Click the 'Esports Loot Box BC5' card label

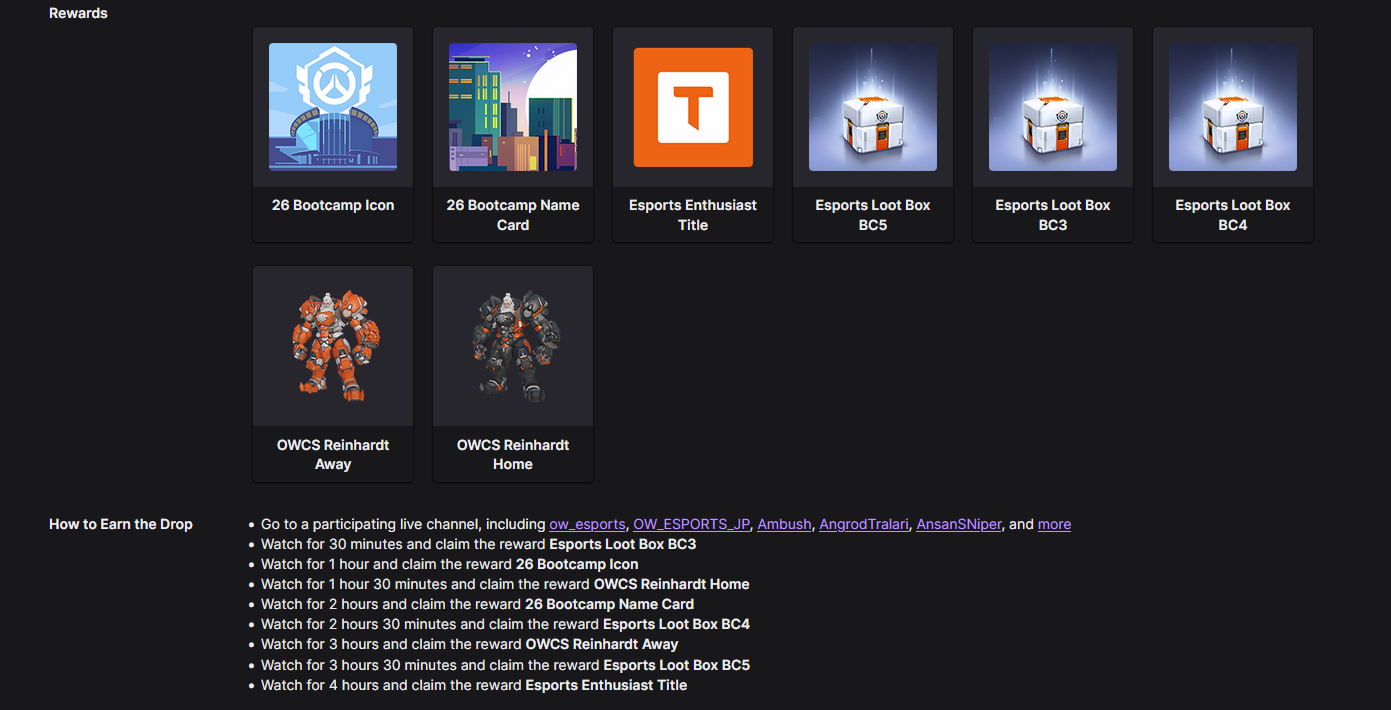tap(873, 215)
